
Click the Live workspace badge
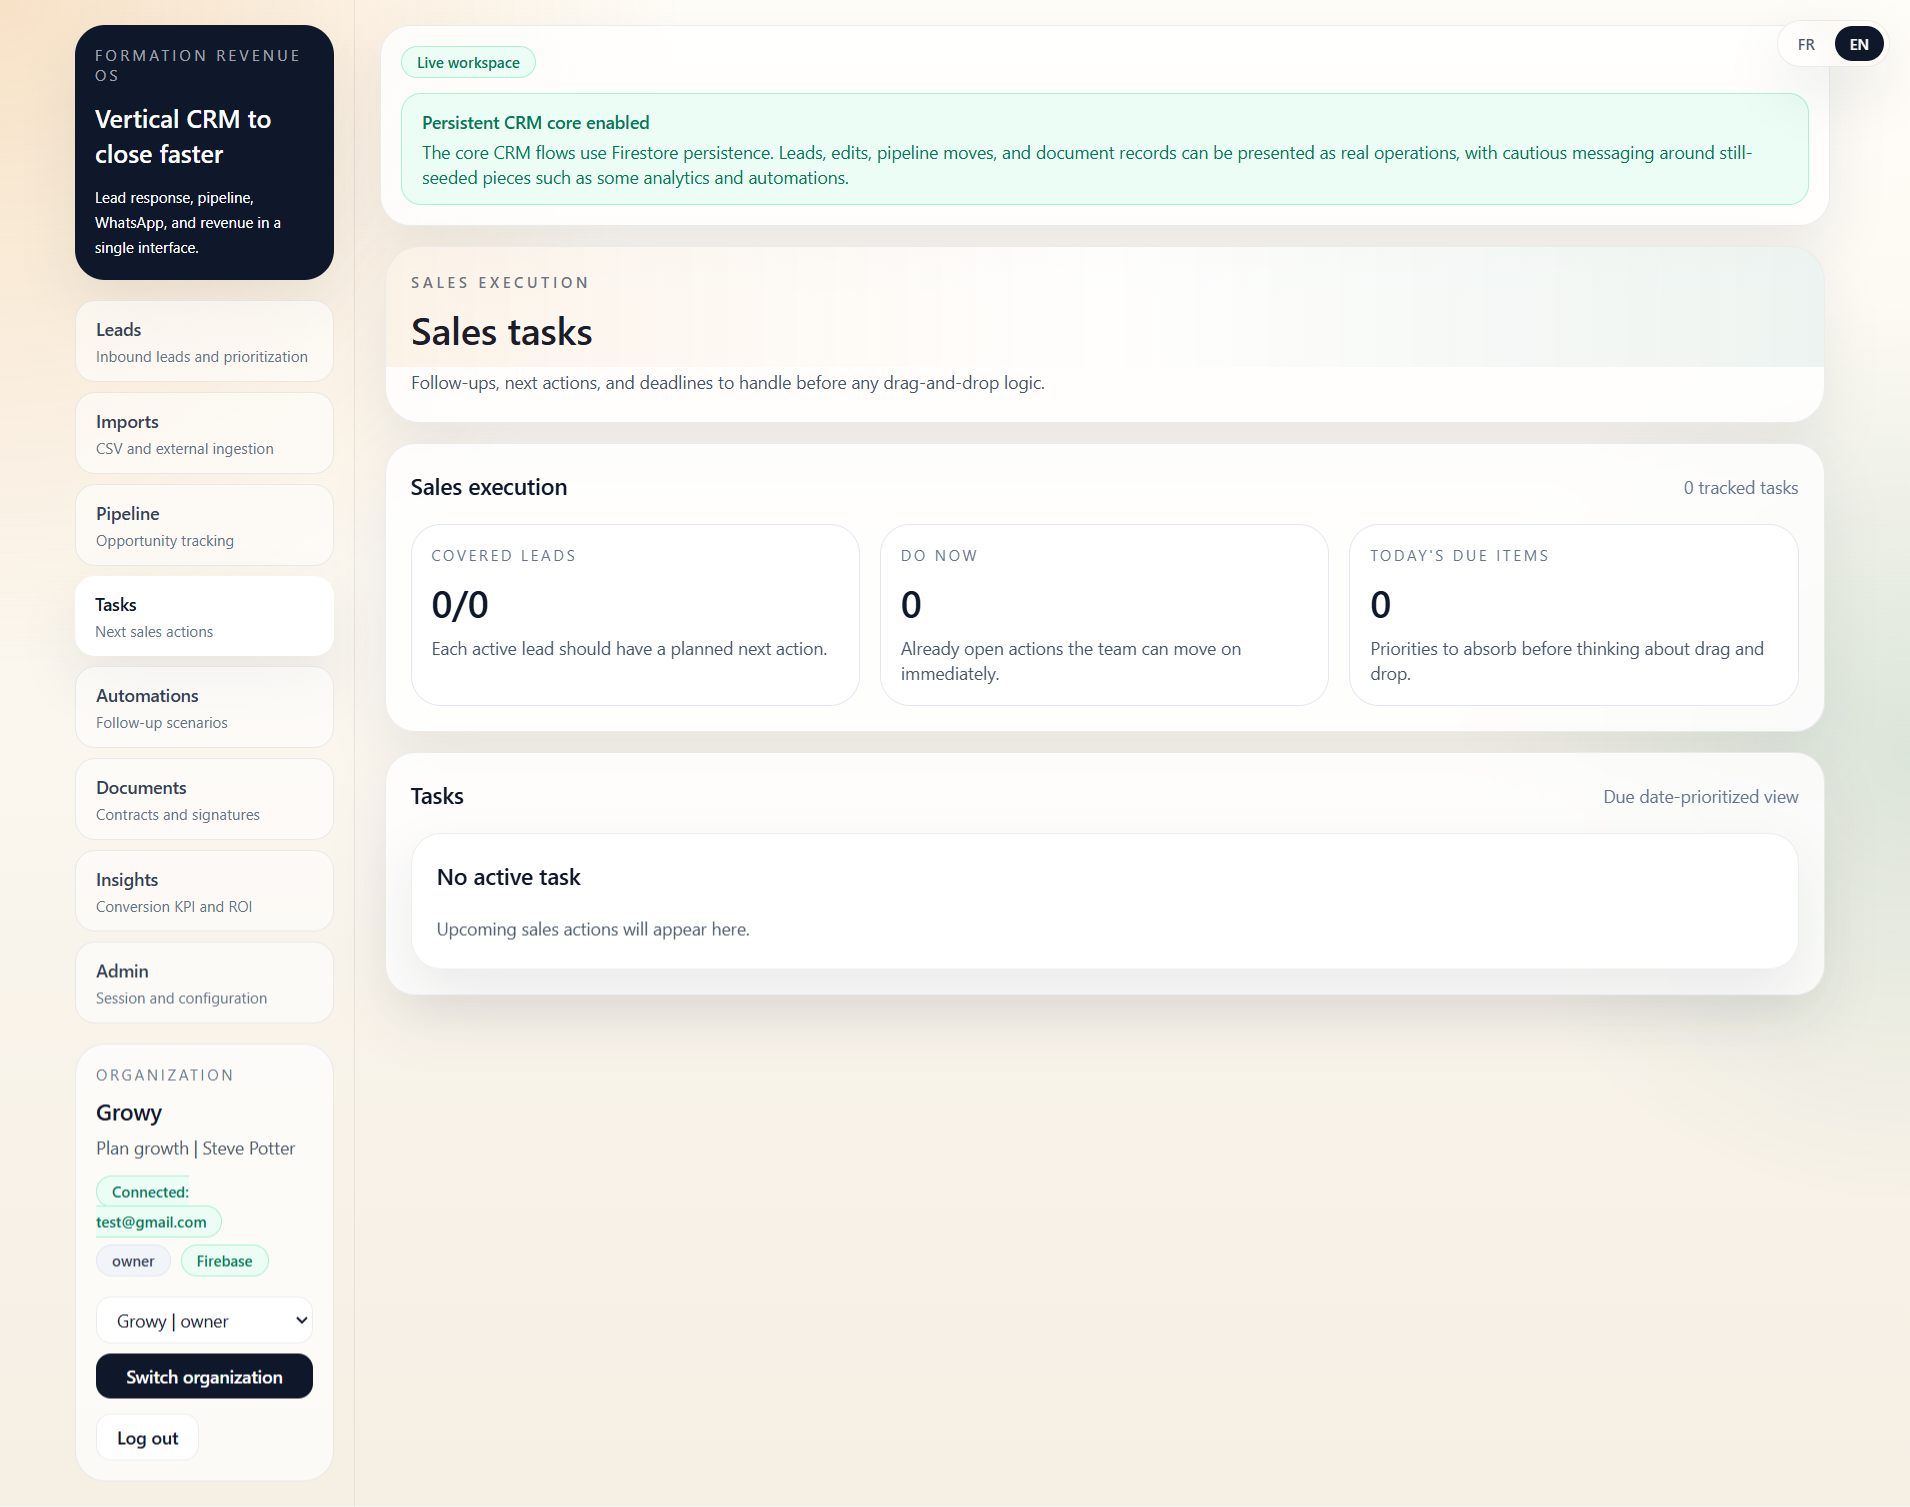pos(468,63)
